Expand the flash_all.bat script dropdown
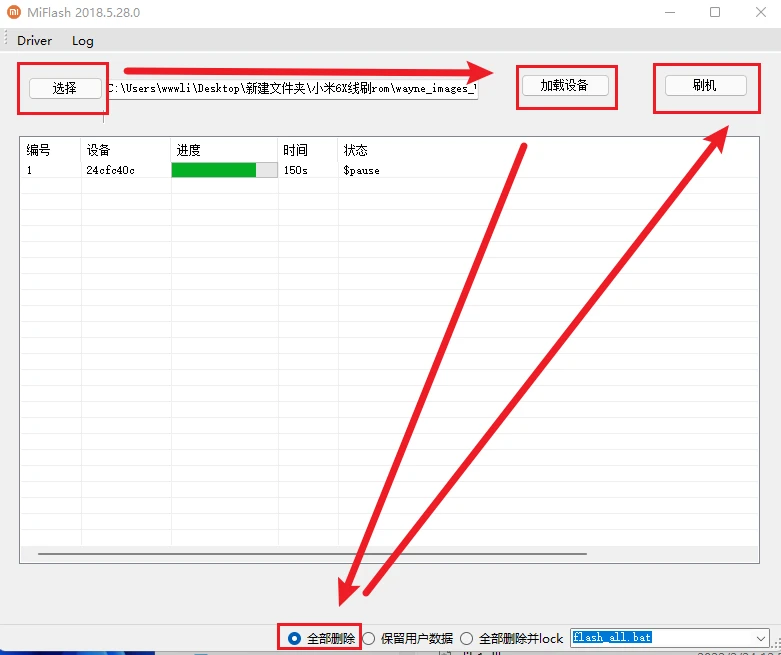 (x=761, y=638)
